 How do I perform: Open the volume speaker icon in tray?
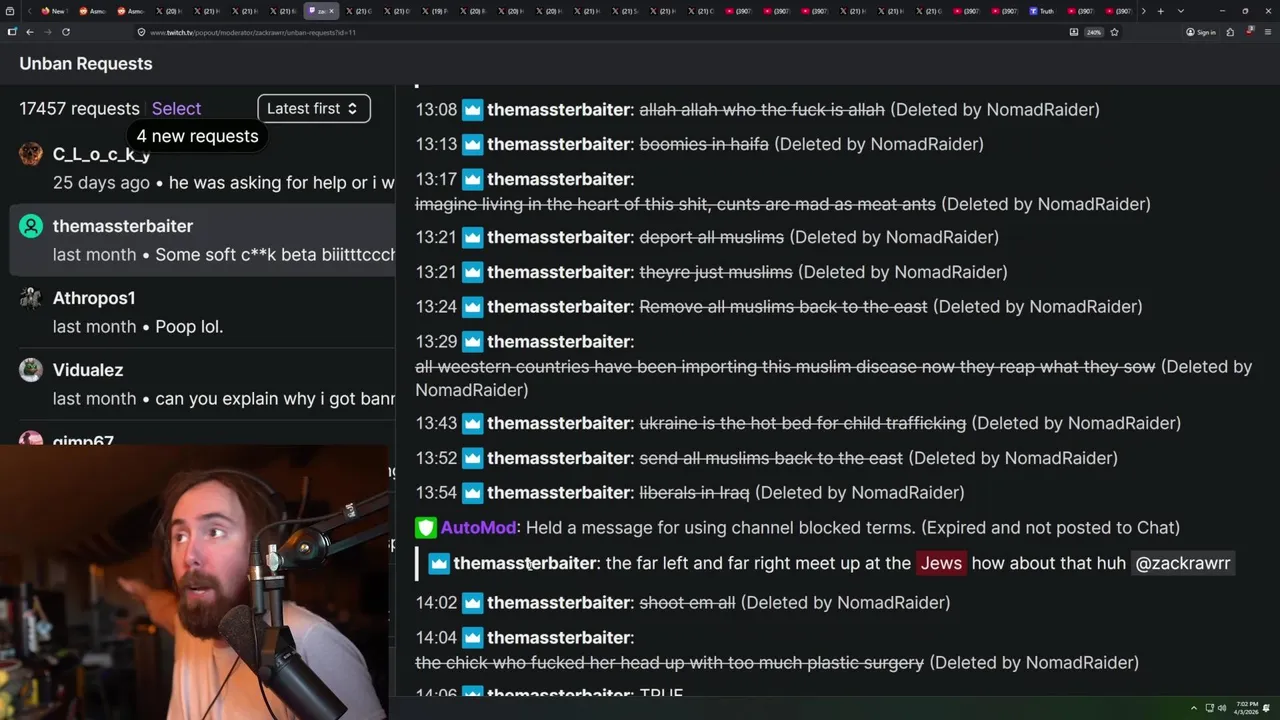click(1221, 708)
